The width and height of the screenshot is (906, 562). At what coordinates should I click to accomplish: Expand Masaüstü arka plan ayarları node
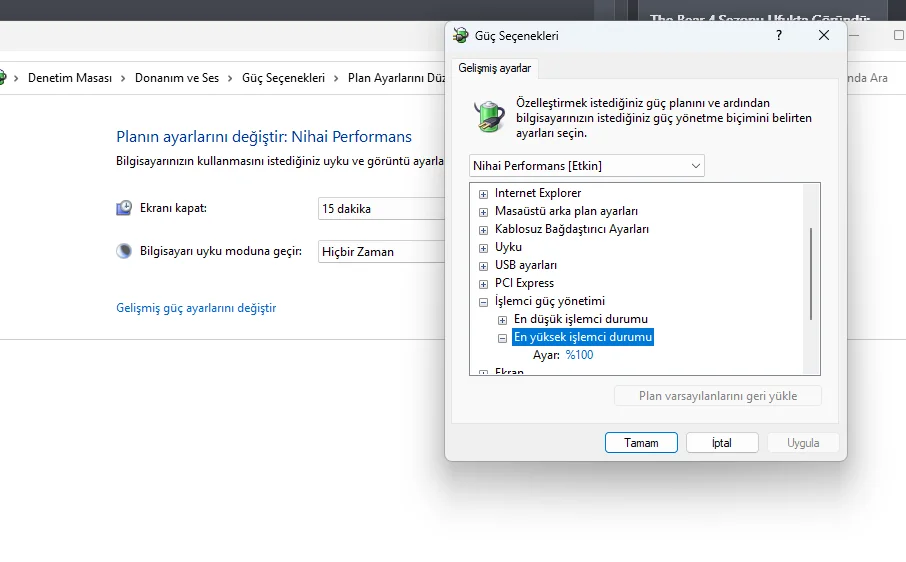click(483, 212)
